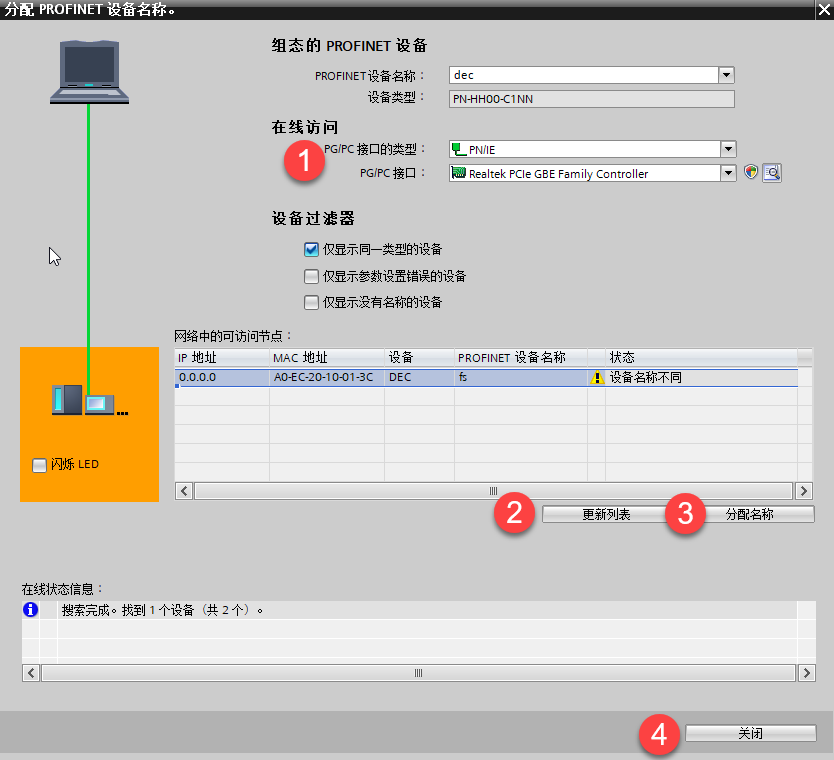Image resolution: width=834 pixels, height=760 pixels.
Task: Enable show only devices without names checkbox
Action: click(x=311, y=303)
